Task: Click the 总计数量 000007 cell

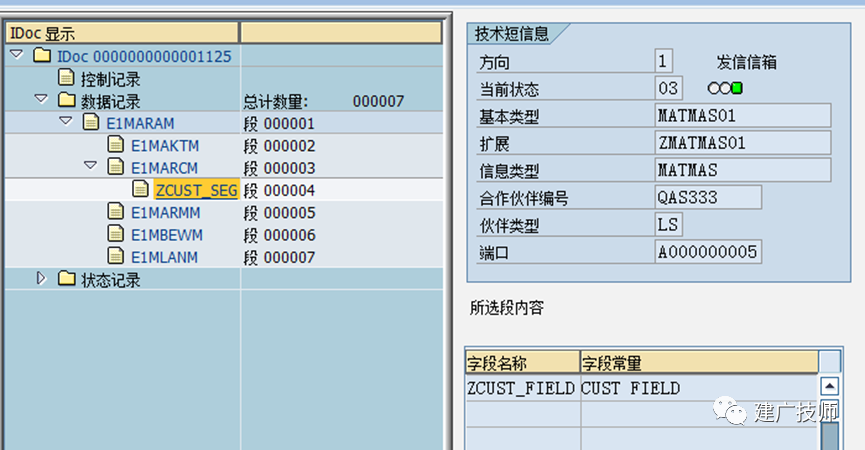Action: tap(341, 101)
